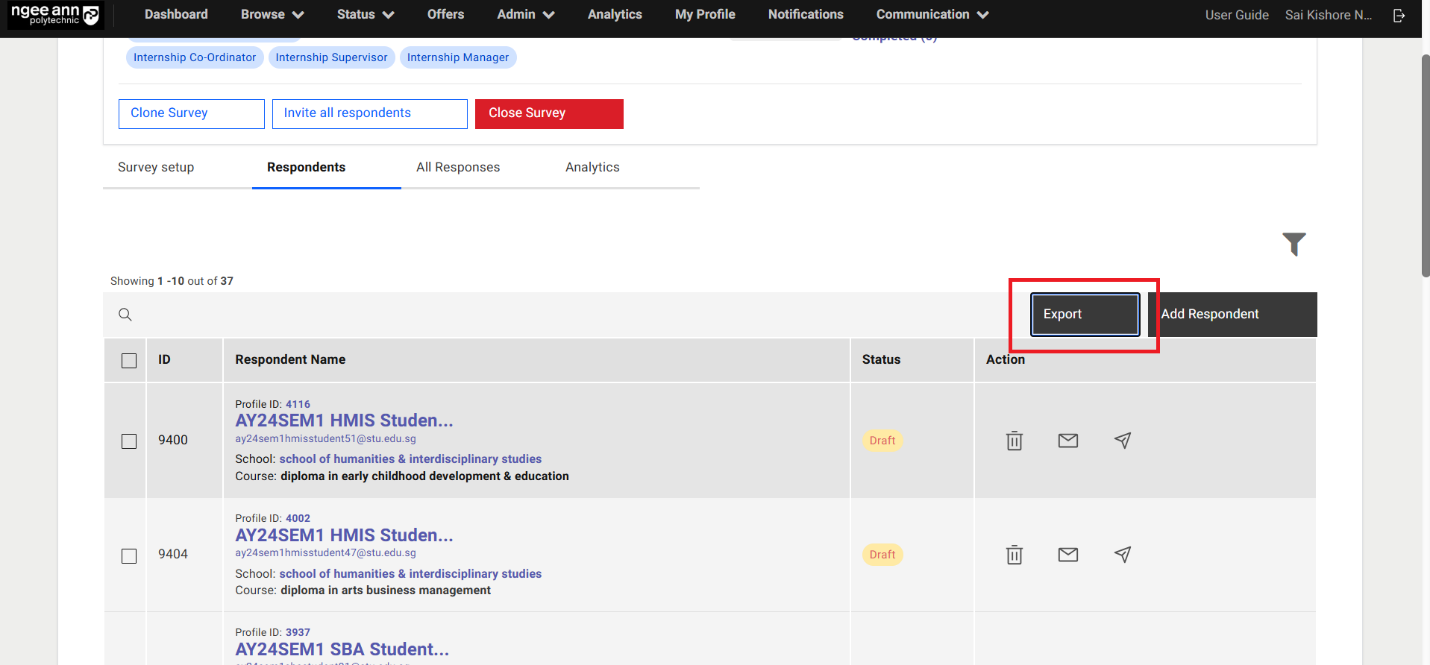Switch to the All Responses tab
Image resolution: width=1430 pixels, height=665 pixels.
pos(458,167)
